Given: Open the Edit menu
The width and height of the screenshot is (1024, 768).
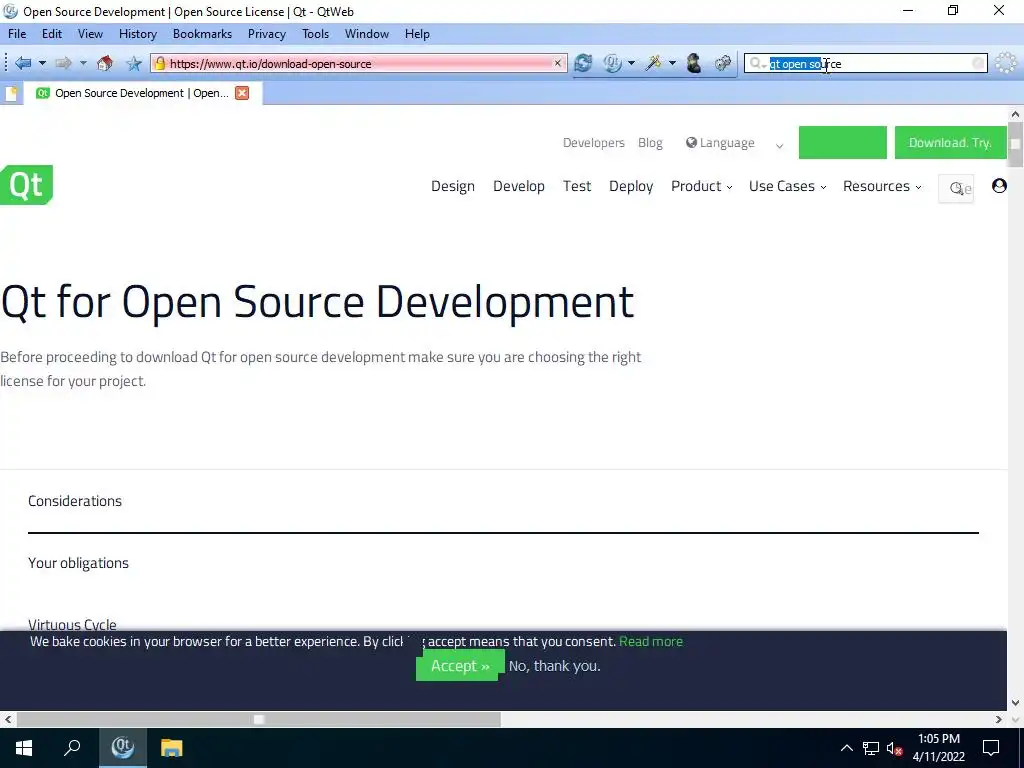Looking at the screenshot, I should 52,34.
